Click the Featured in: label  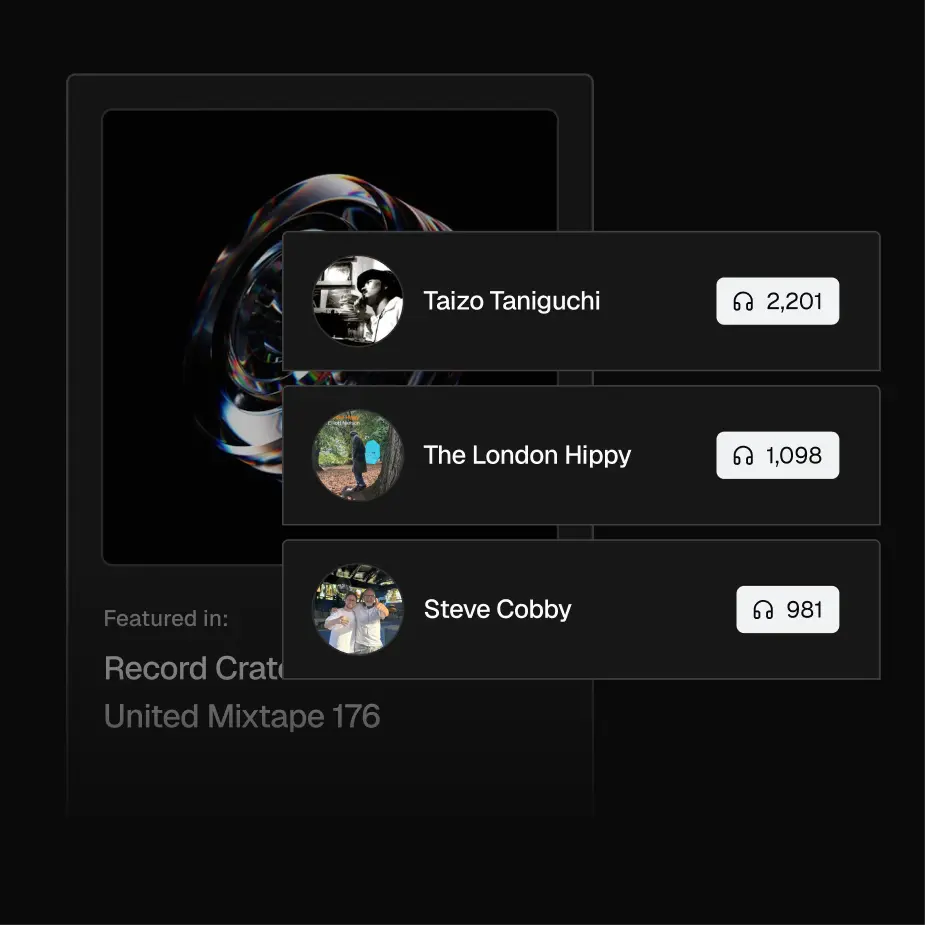166,618
